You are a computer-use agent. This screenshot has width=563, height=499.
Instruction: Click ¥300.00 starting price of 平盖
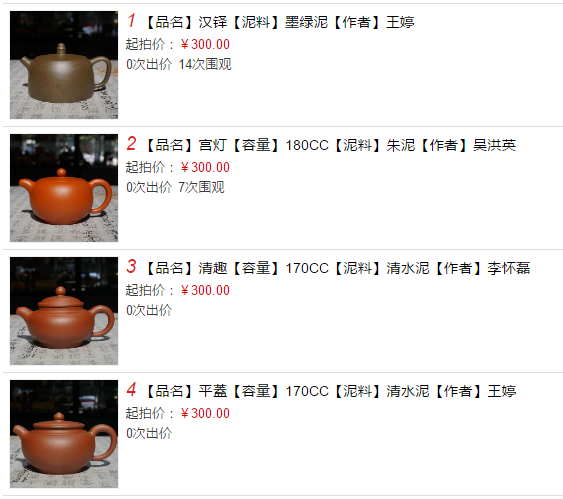pyautogui.click(x=205, y=413)
